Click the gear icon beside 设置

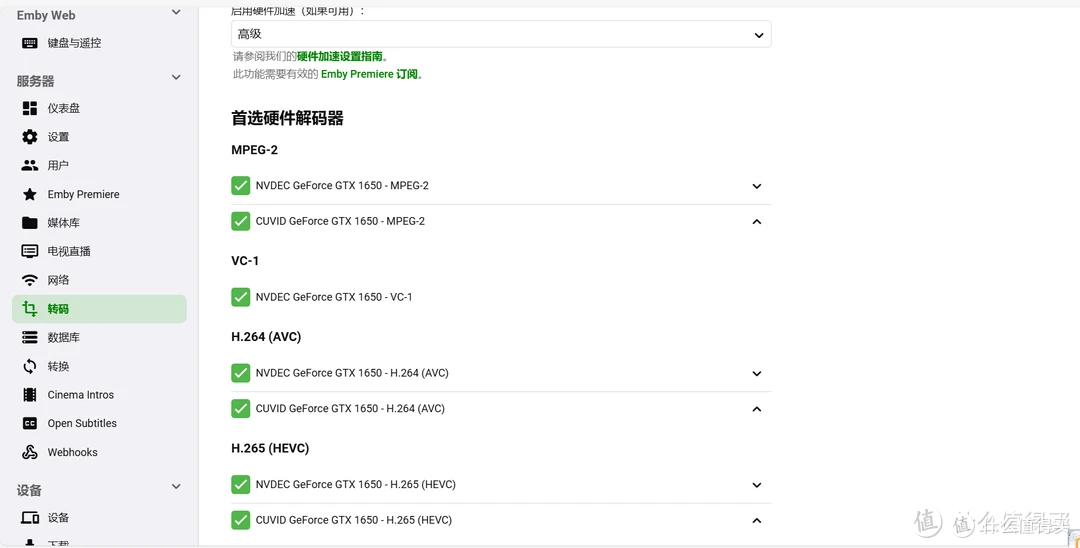tap(30, 137)
